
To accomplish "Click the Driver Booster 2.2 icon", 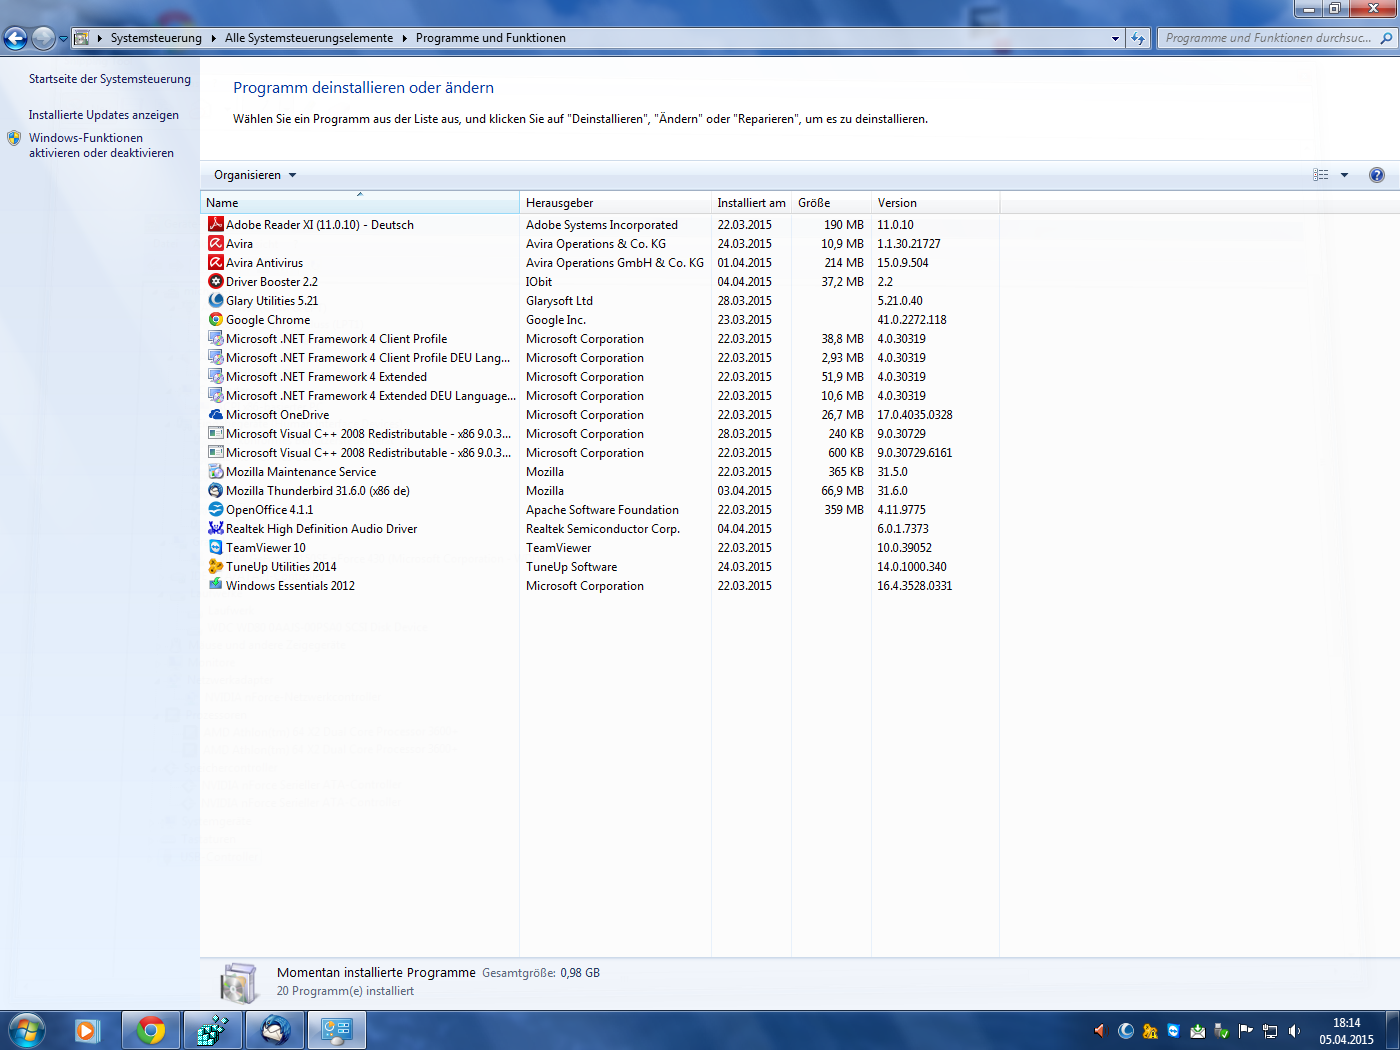I will [x=215, y=281].
